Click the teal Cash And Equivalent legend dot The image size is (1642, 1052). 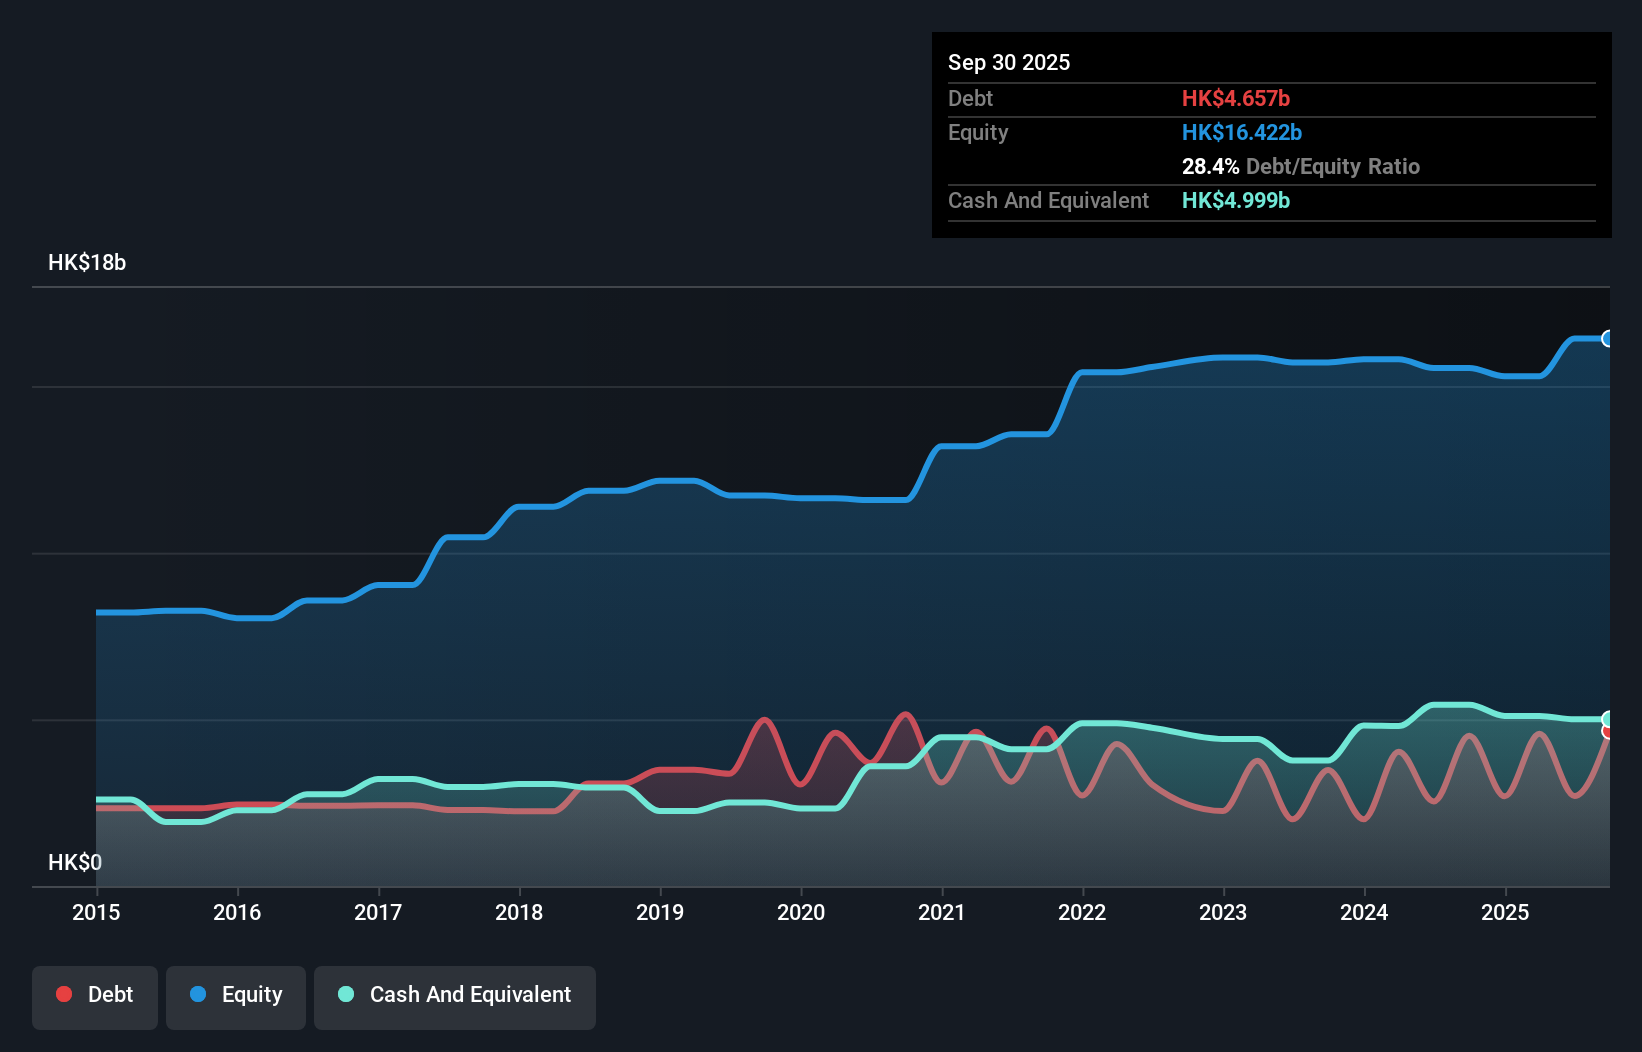pyautogui.click(x=345, y=994)
